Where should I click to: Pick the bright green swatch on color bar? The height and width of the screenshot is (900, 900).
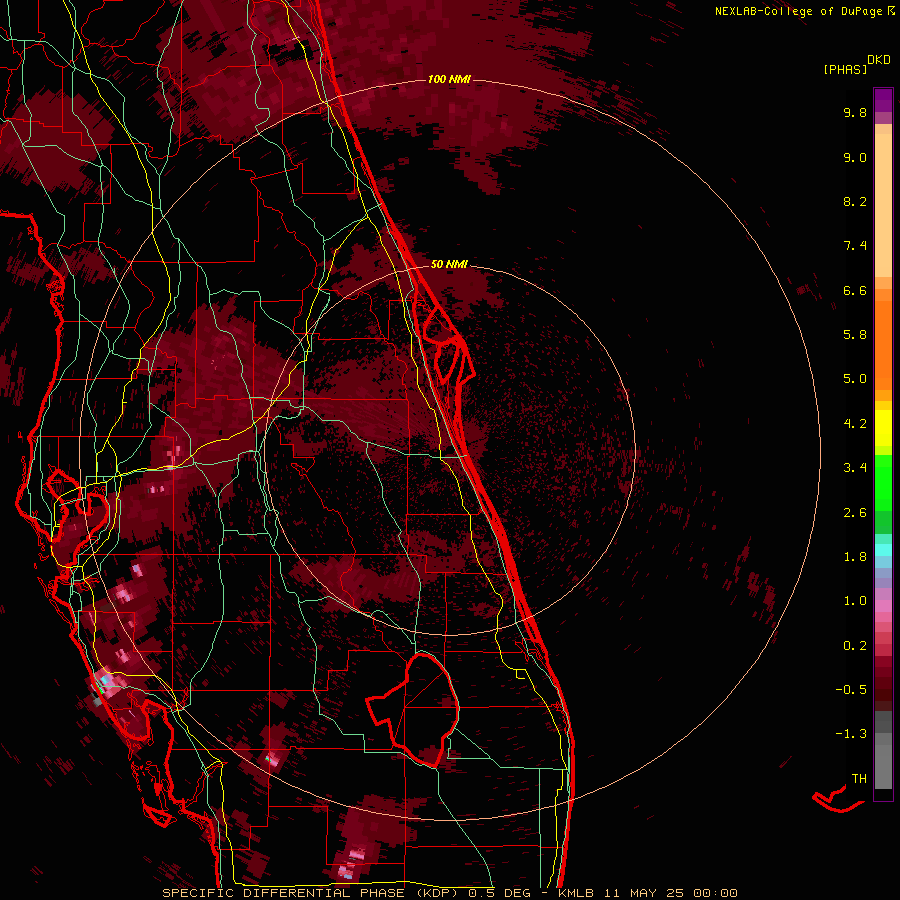point(883,482)
